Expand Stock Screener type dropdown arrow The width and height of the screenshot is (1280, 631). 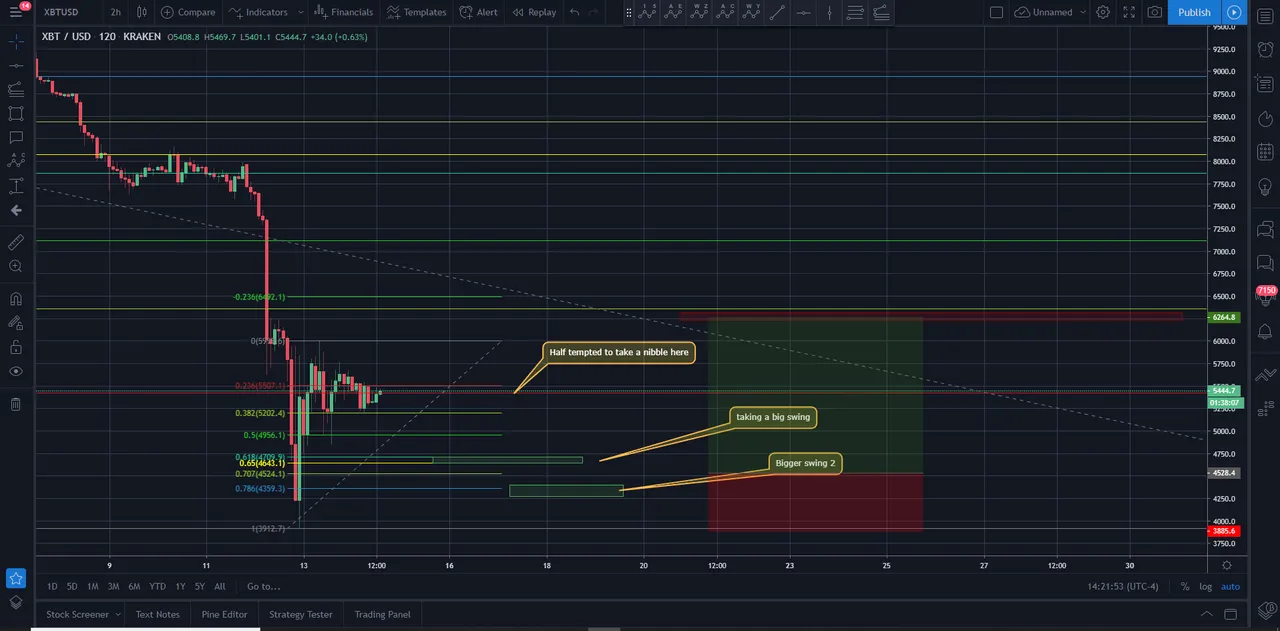tap(118, 614)
